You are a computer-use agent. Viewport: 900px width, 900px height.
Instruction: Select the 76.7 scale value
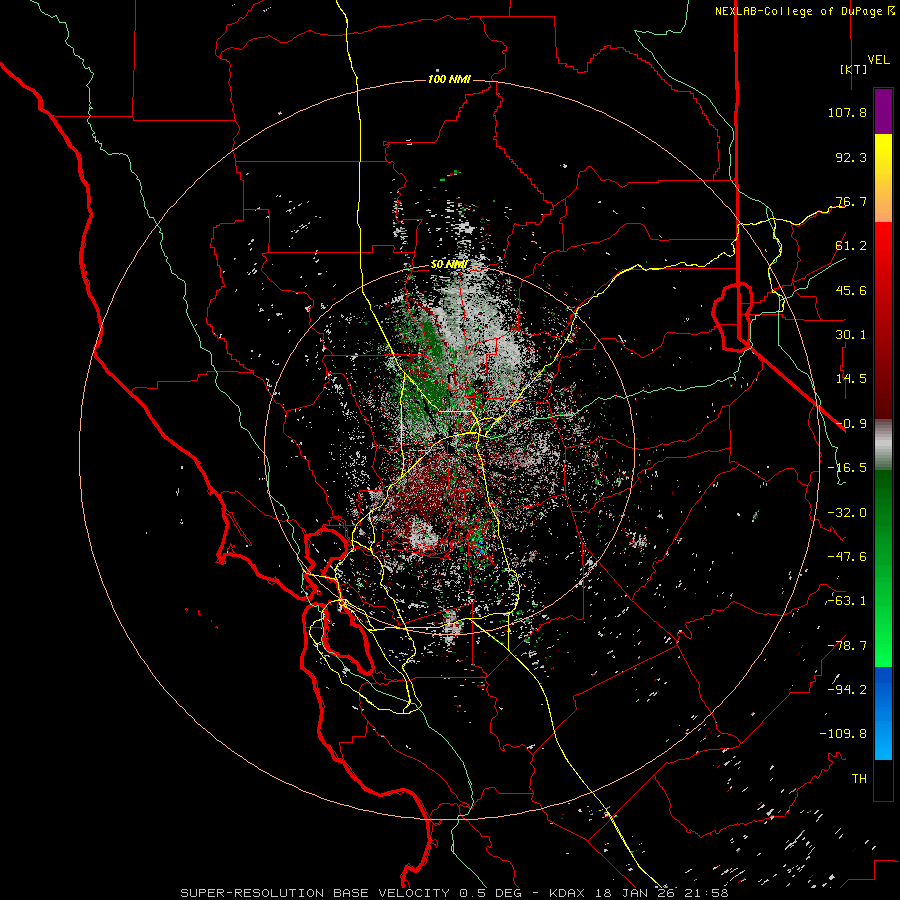point(851,201)
